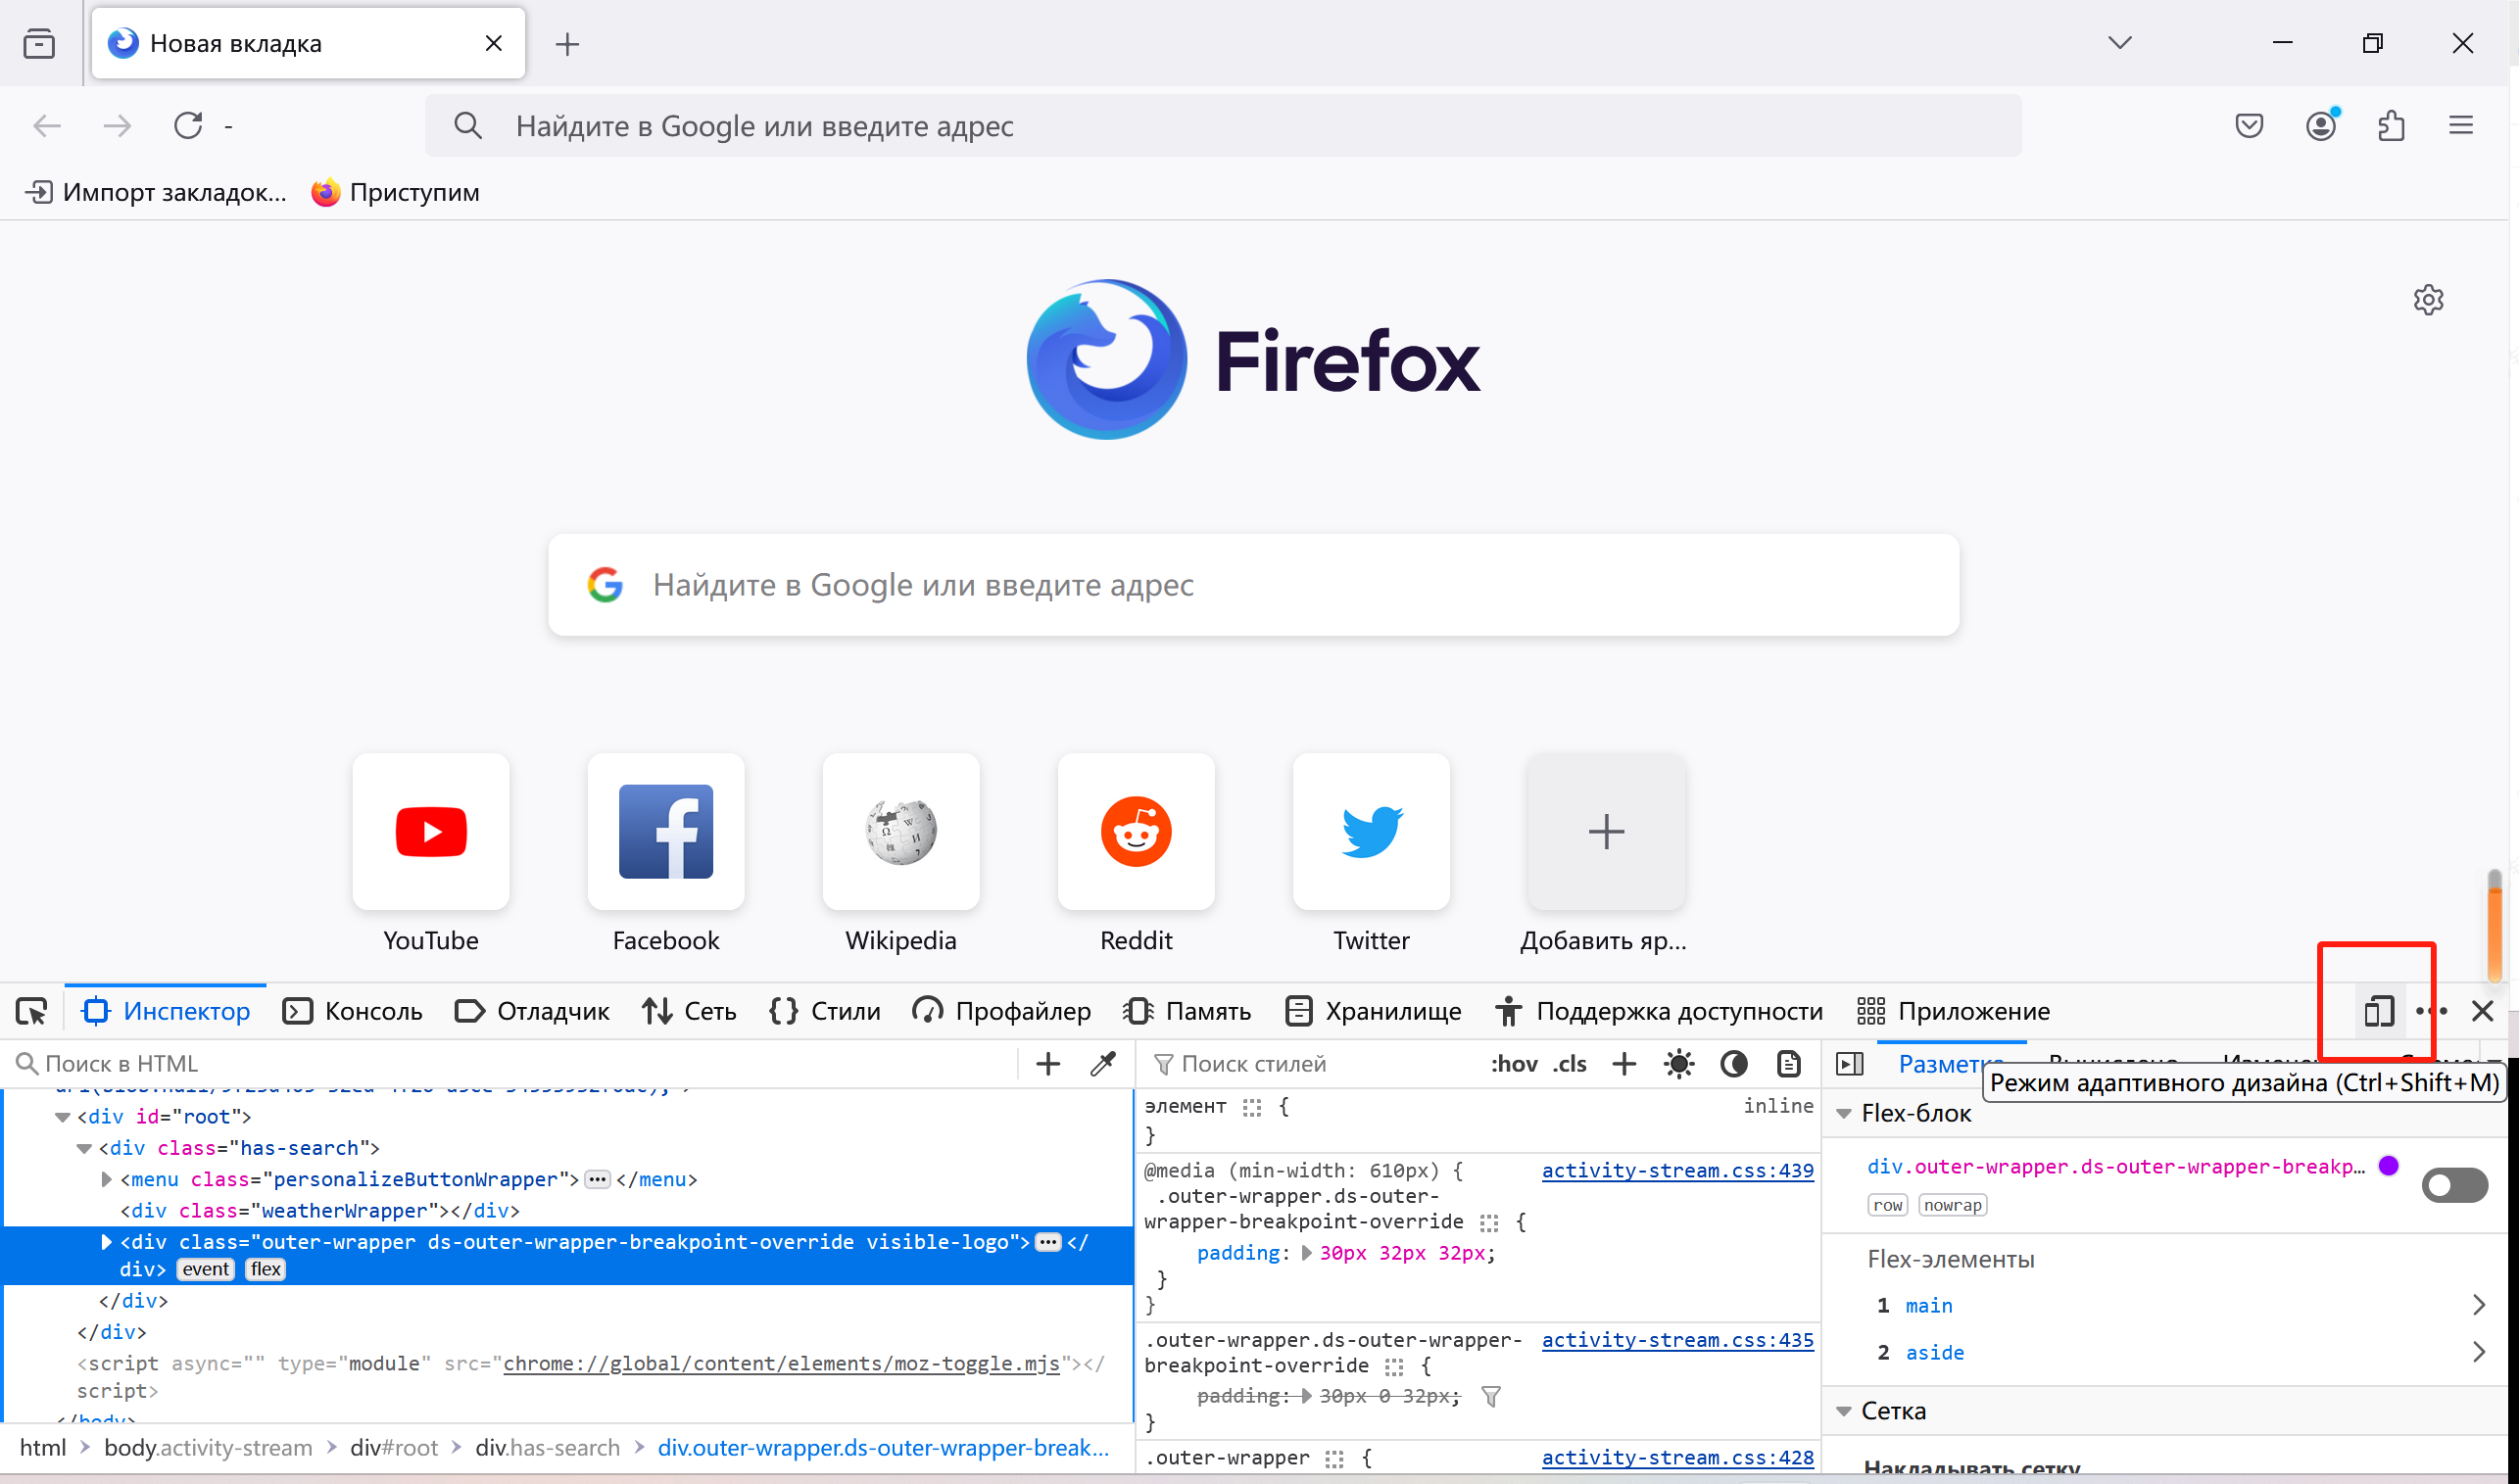Open the Facebook shortcut tile
This screenshot has width=2519, height=1484.
(666, 831)
